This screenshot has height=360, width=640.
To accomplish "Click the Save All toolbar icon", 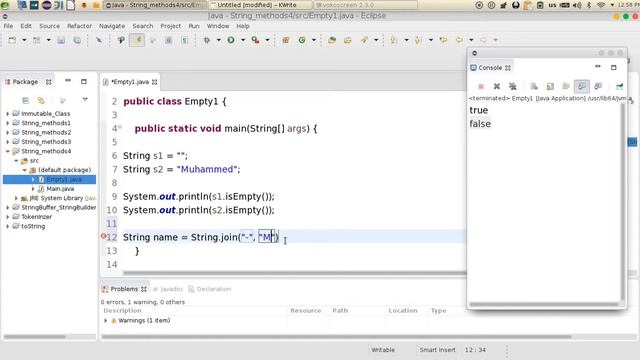I will [x=77, y=40].
